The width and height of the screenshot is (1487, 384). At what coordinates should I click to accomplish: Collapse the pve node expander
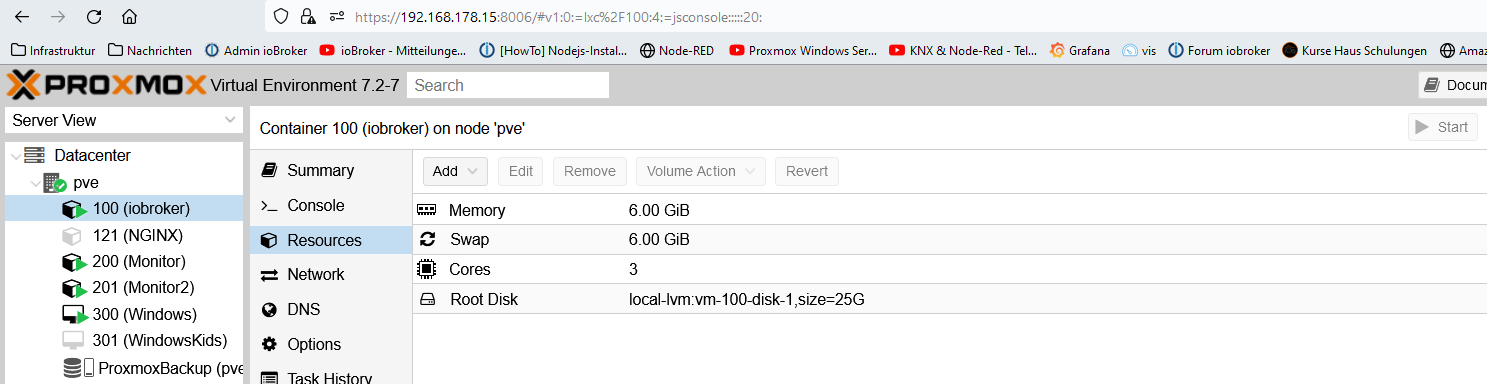[35, 183]
